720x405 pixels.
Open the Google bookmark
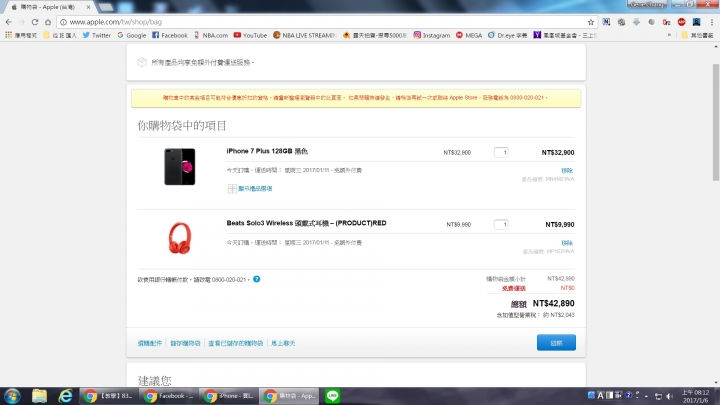click(x=132, y=35)
